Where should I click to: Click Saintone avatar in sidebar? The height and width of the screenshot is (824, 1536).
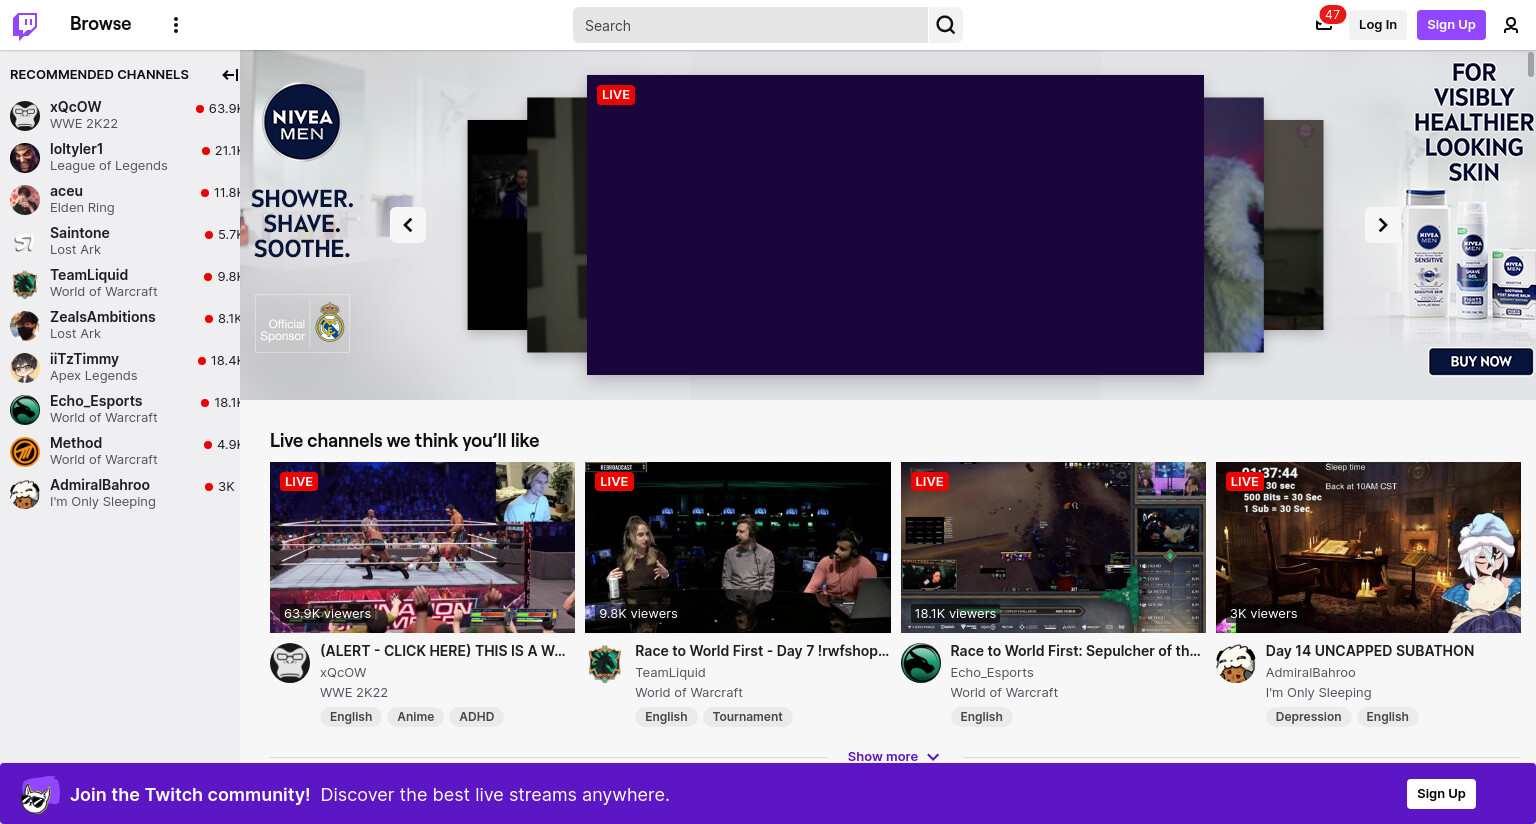tap(25, 241)
